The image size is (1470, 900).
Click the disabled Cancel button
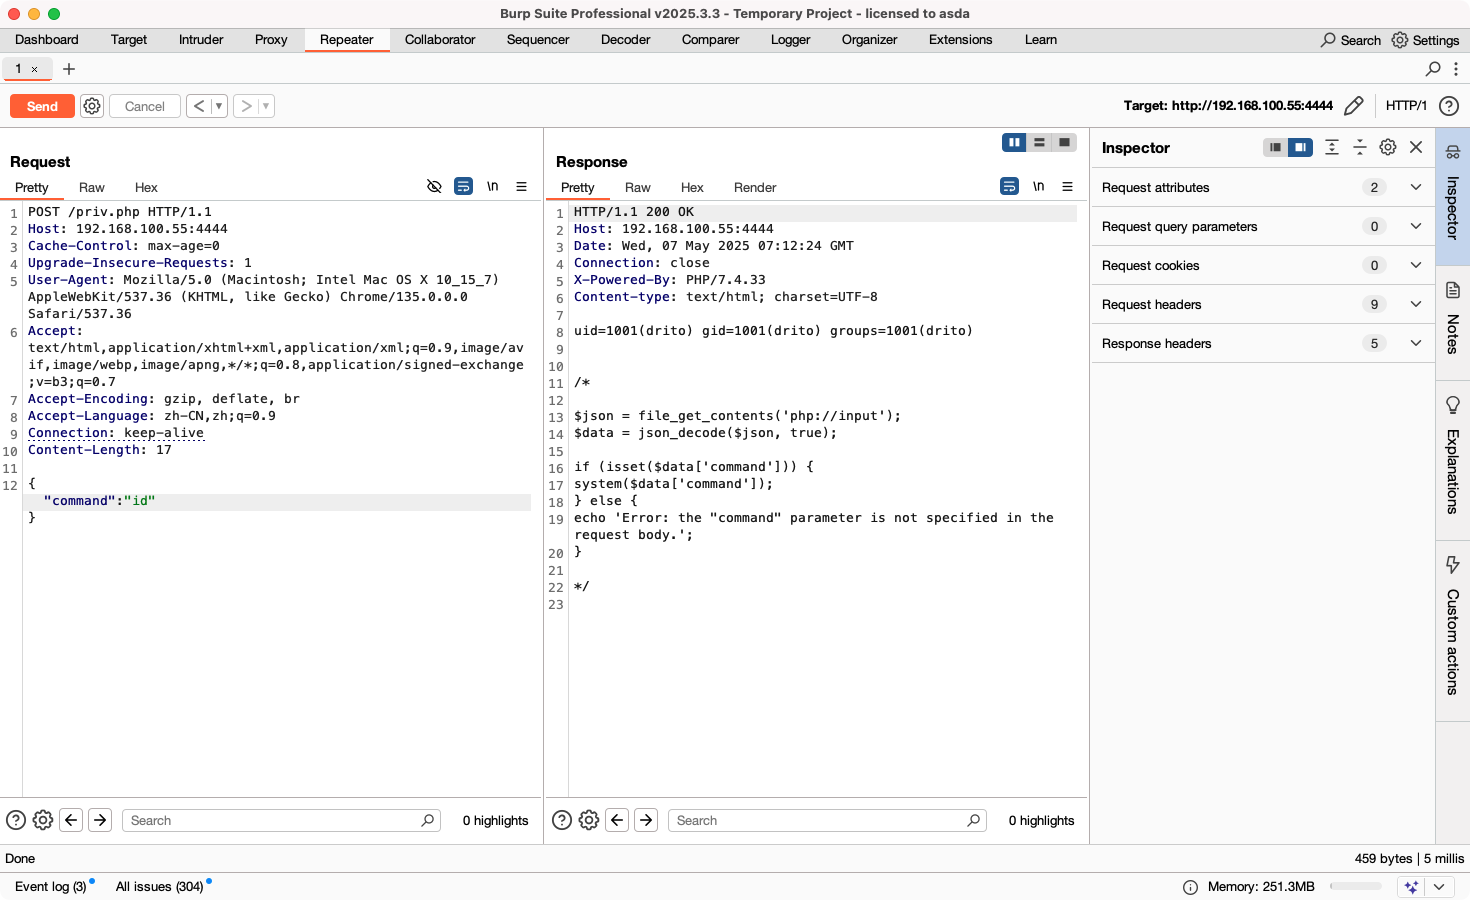click(145, 106)
